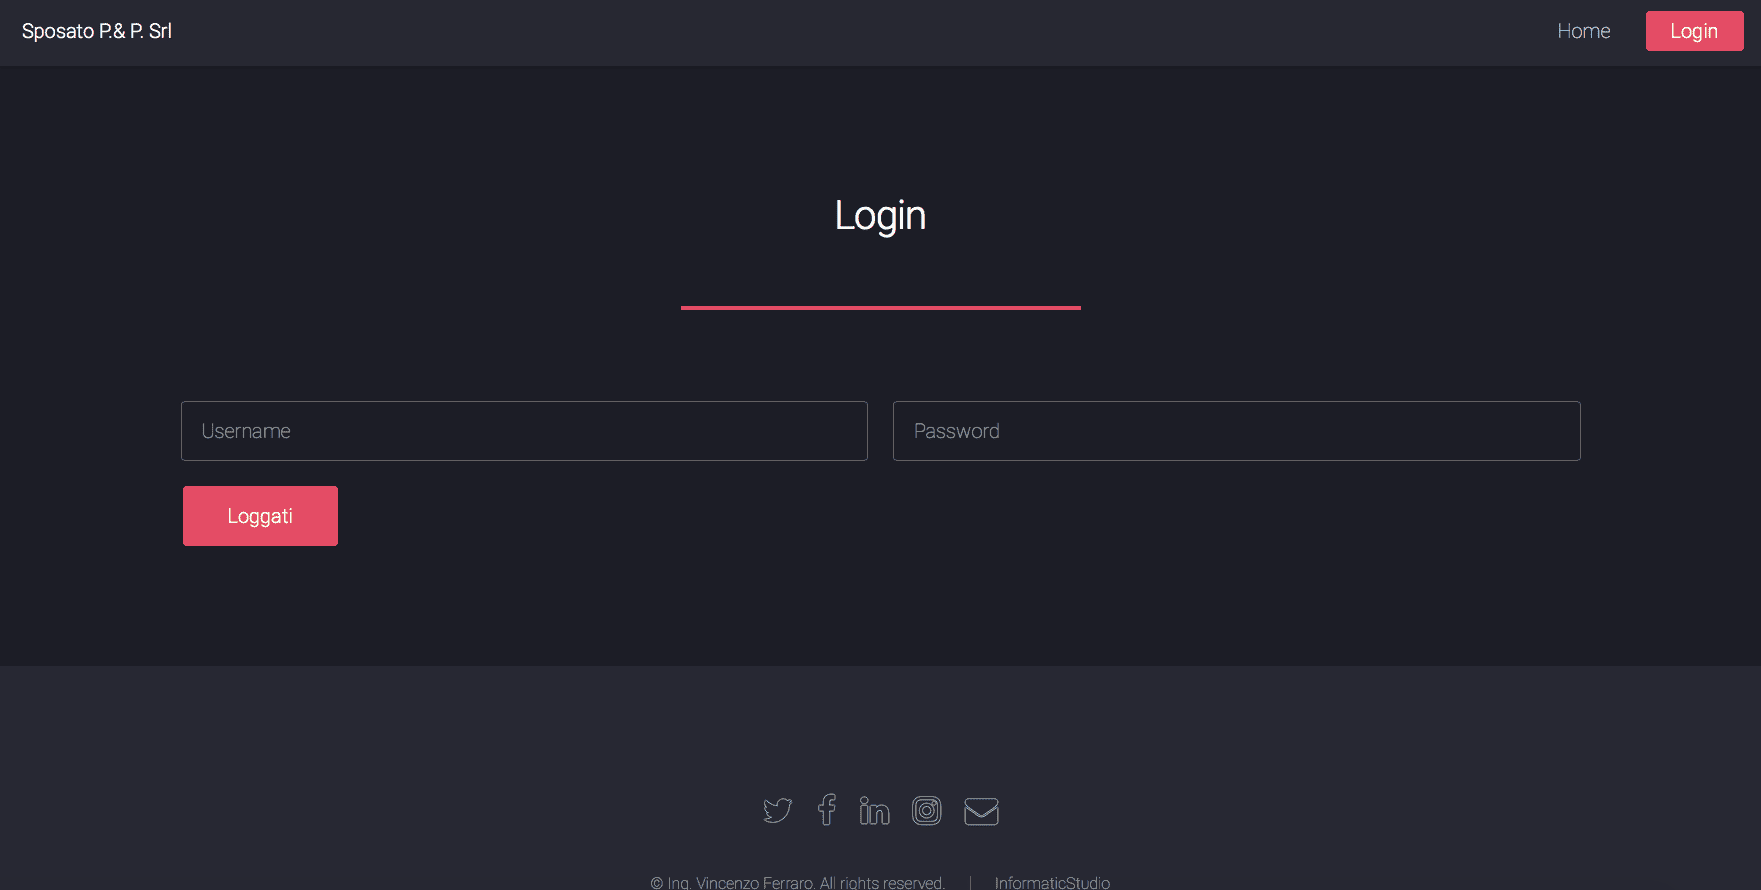This screenshot has width=1761, height=890.
Task: Submit the form with Loggati button
Action: (x=260, y=516)
